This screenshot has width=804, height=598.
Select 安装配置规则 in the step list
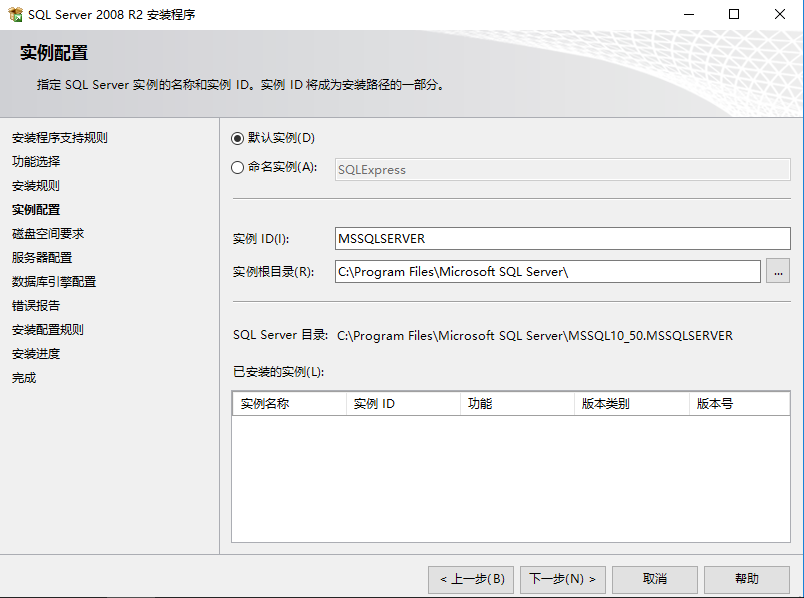(48, 330)
